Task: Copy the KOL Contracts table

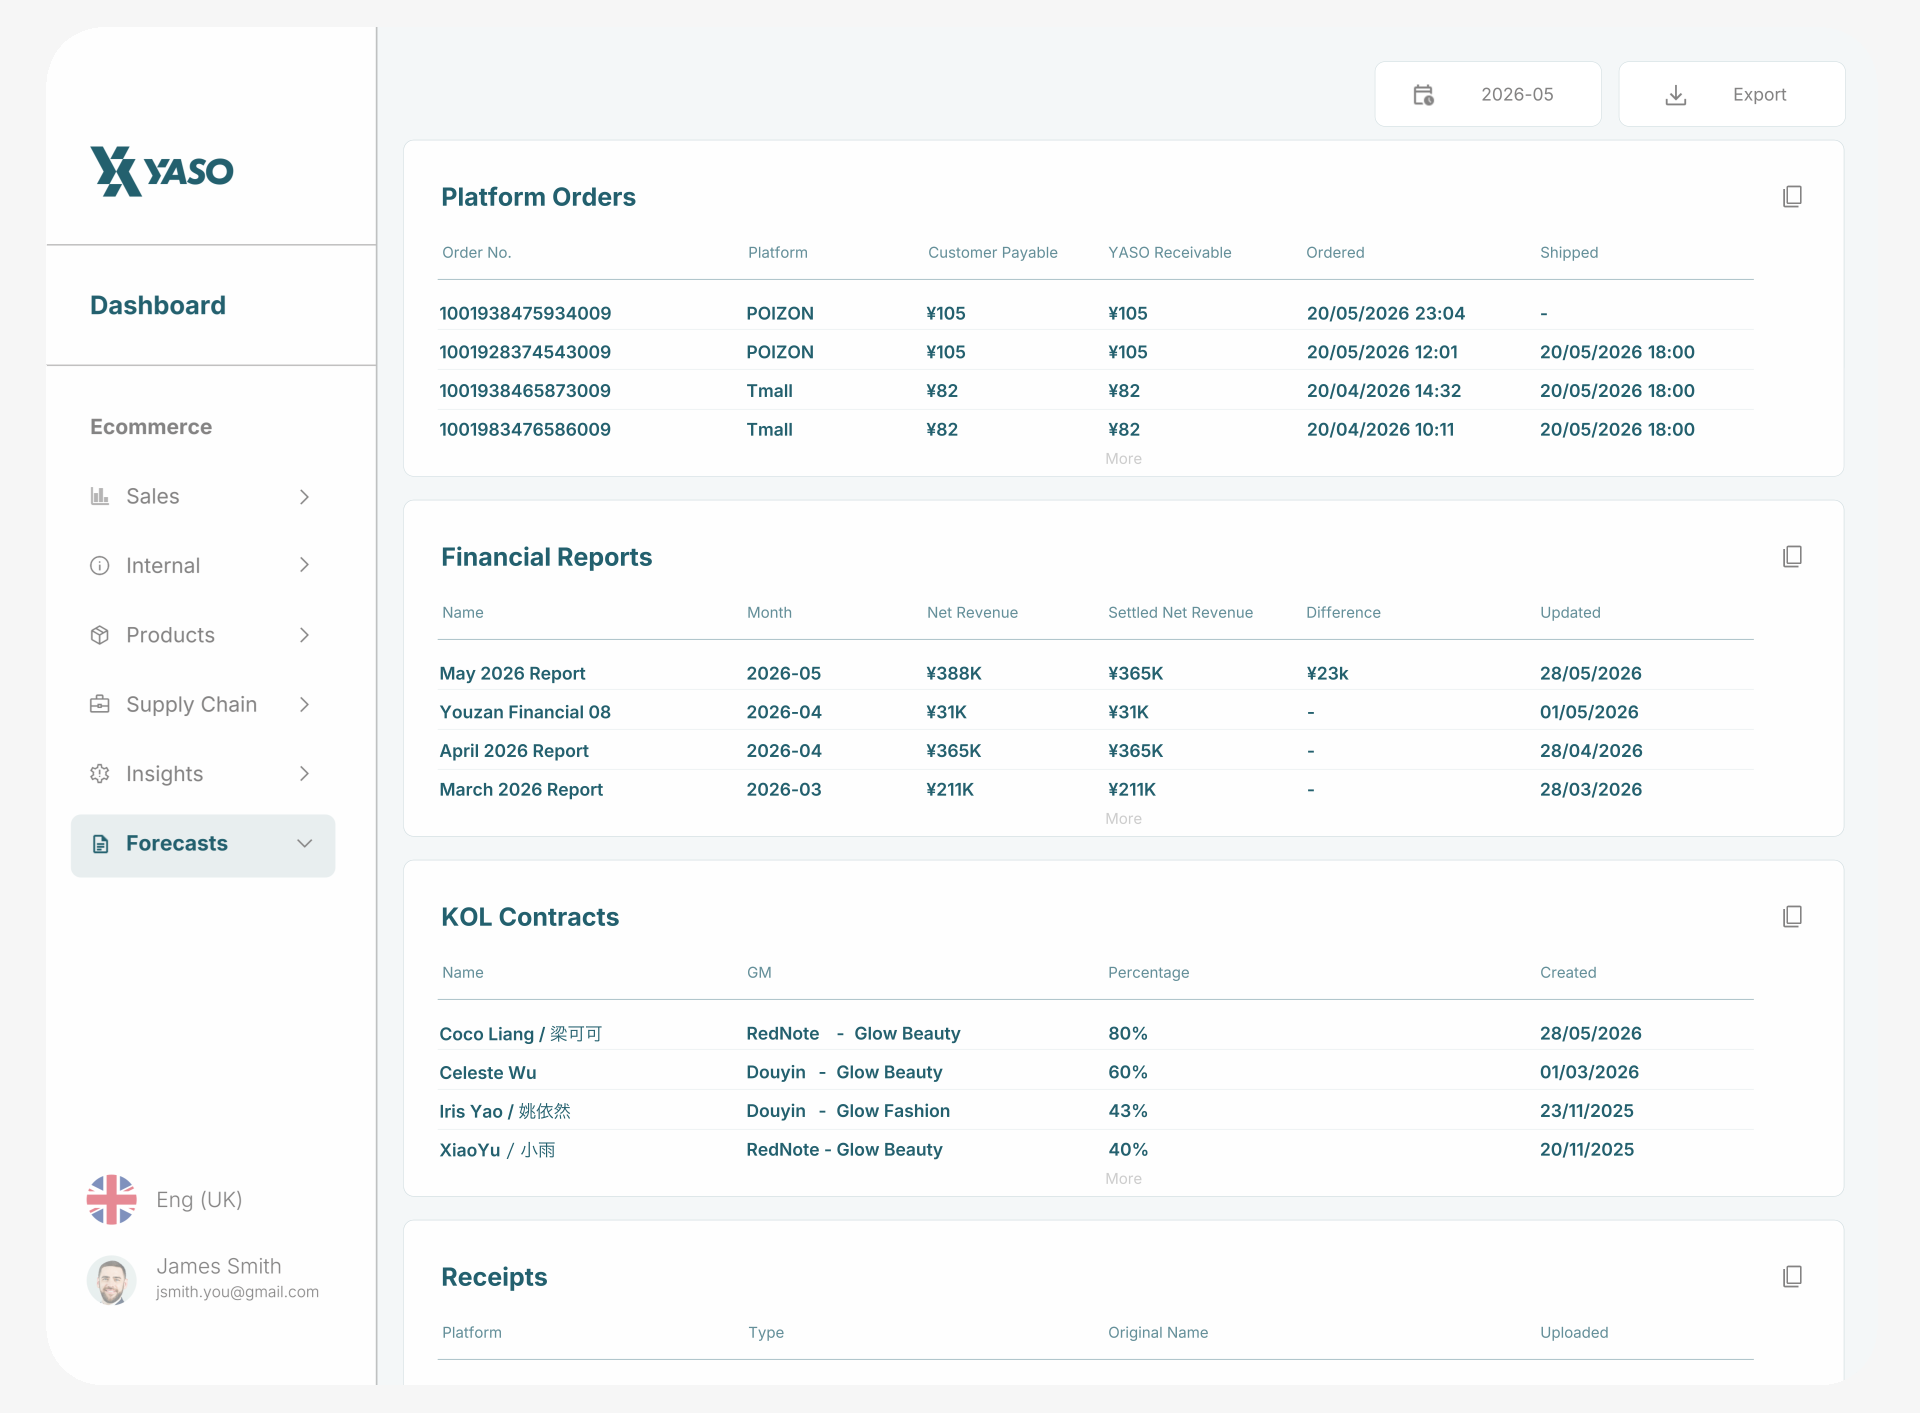Action: pyautogui.click(x=1792, y=917)
